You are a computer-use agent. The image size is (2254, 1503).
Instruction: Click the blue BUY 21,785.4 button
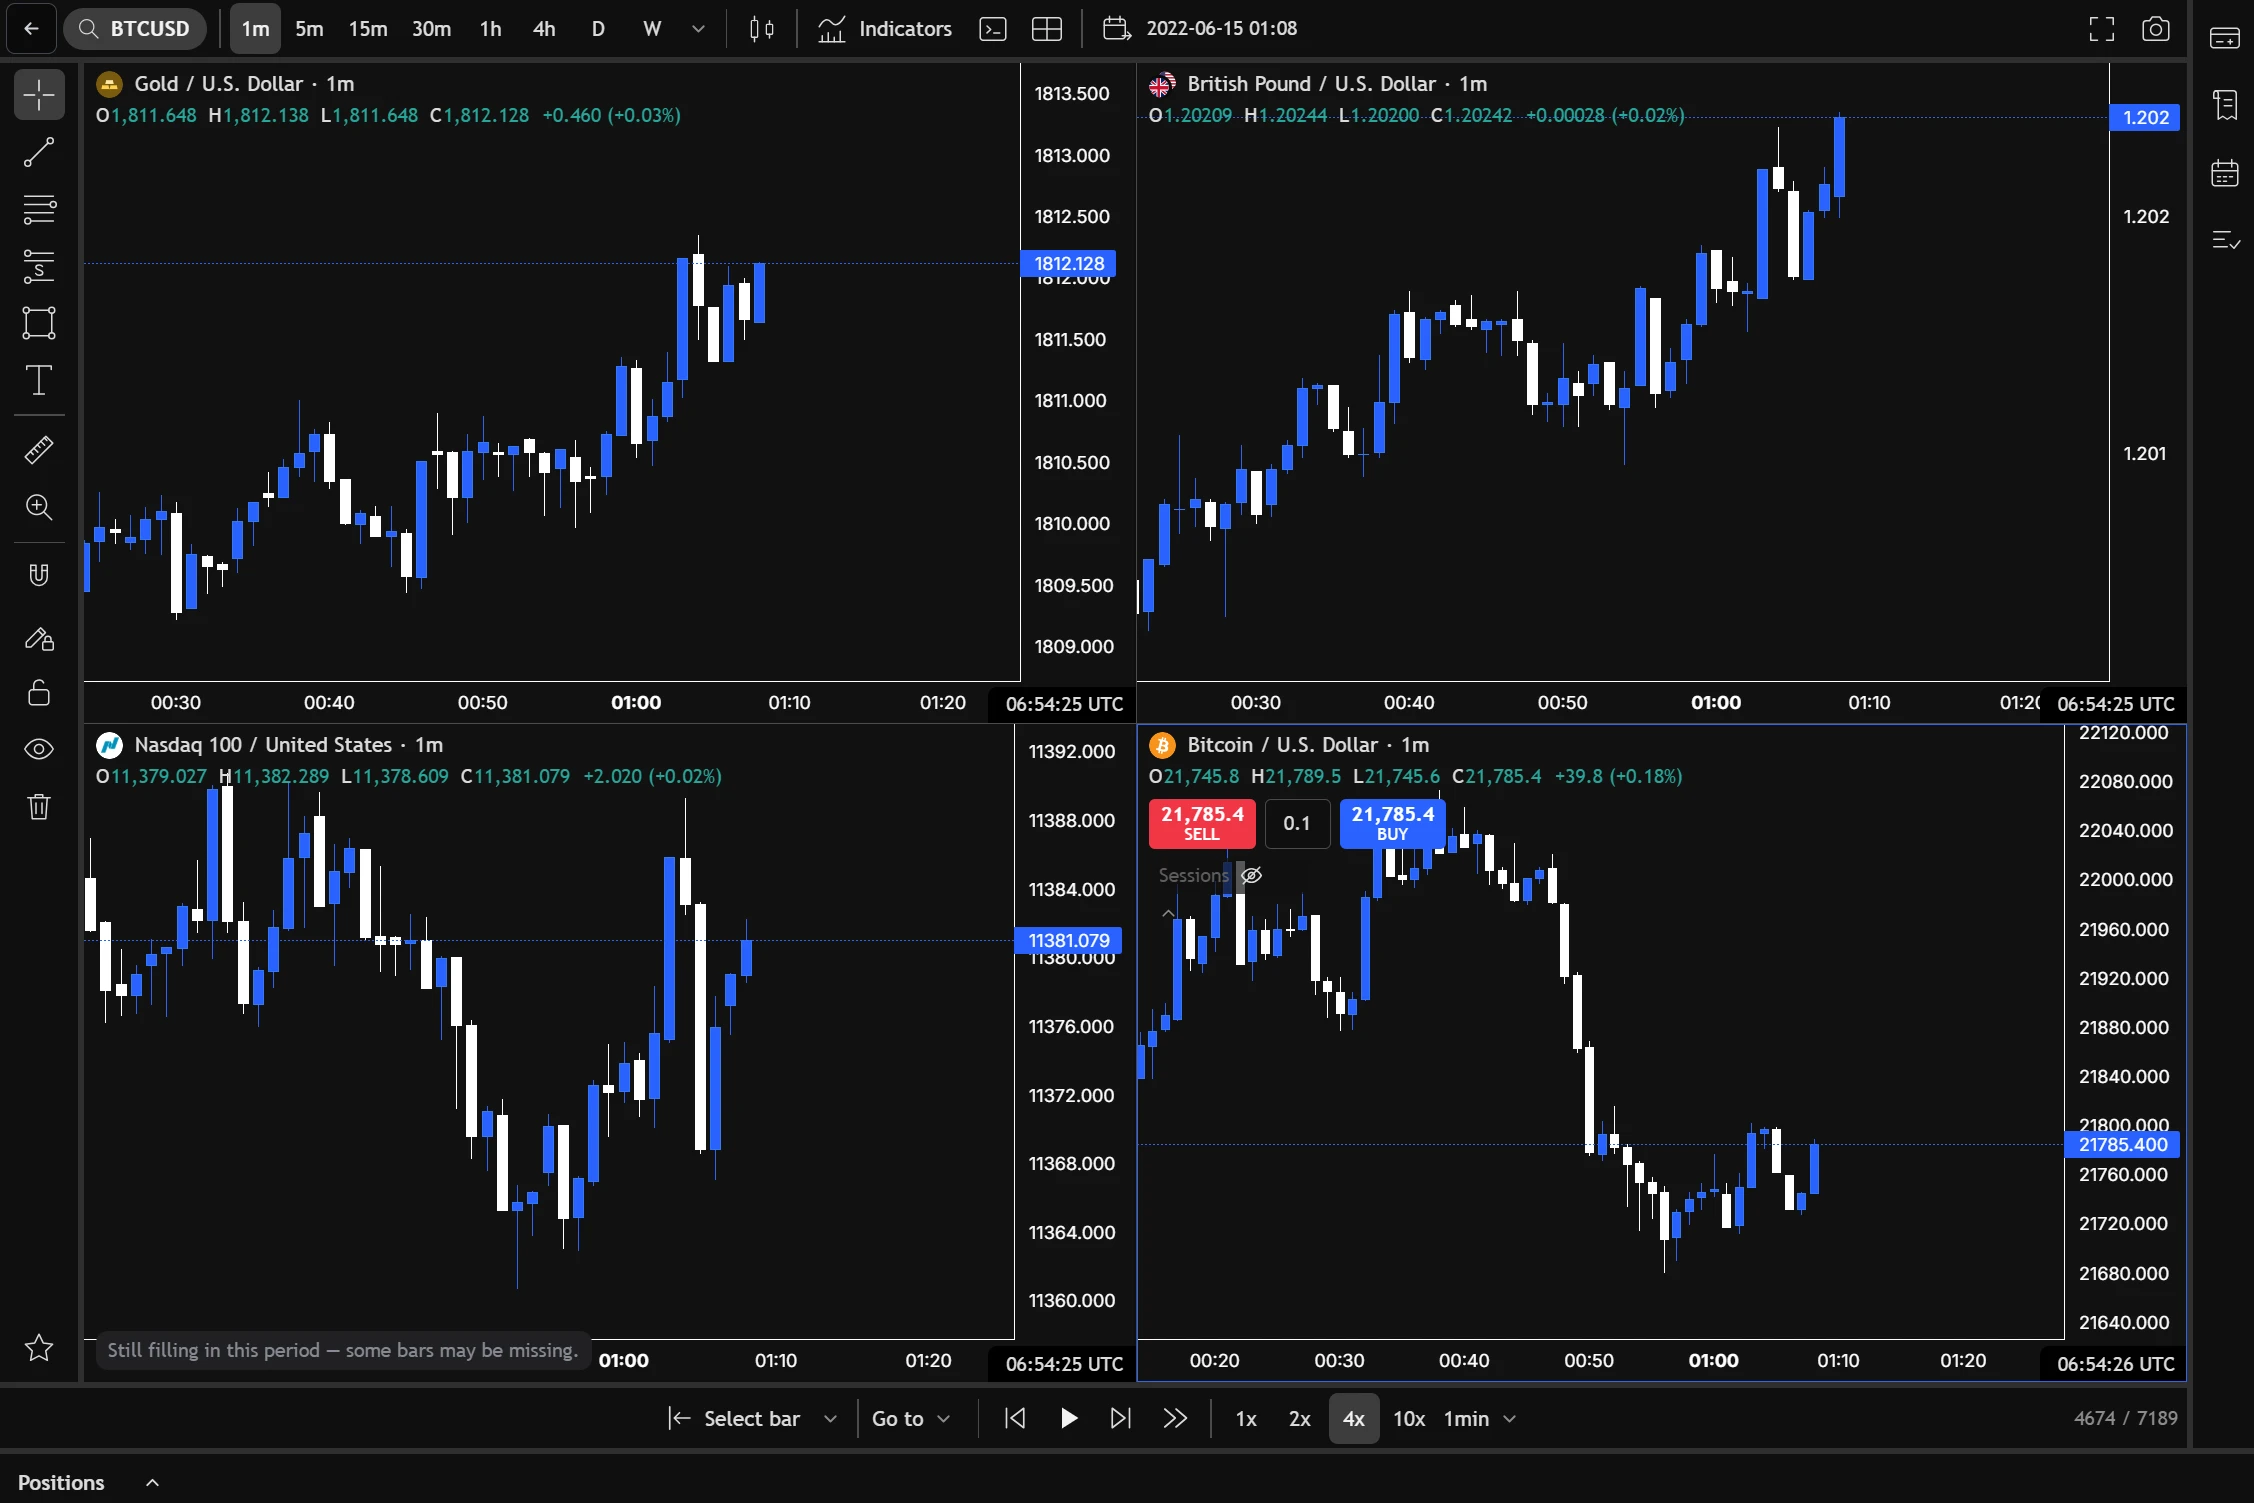pyautogui.click(x=1392, y=823)
